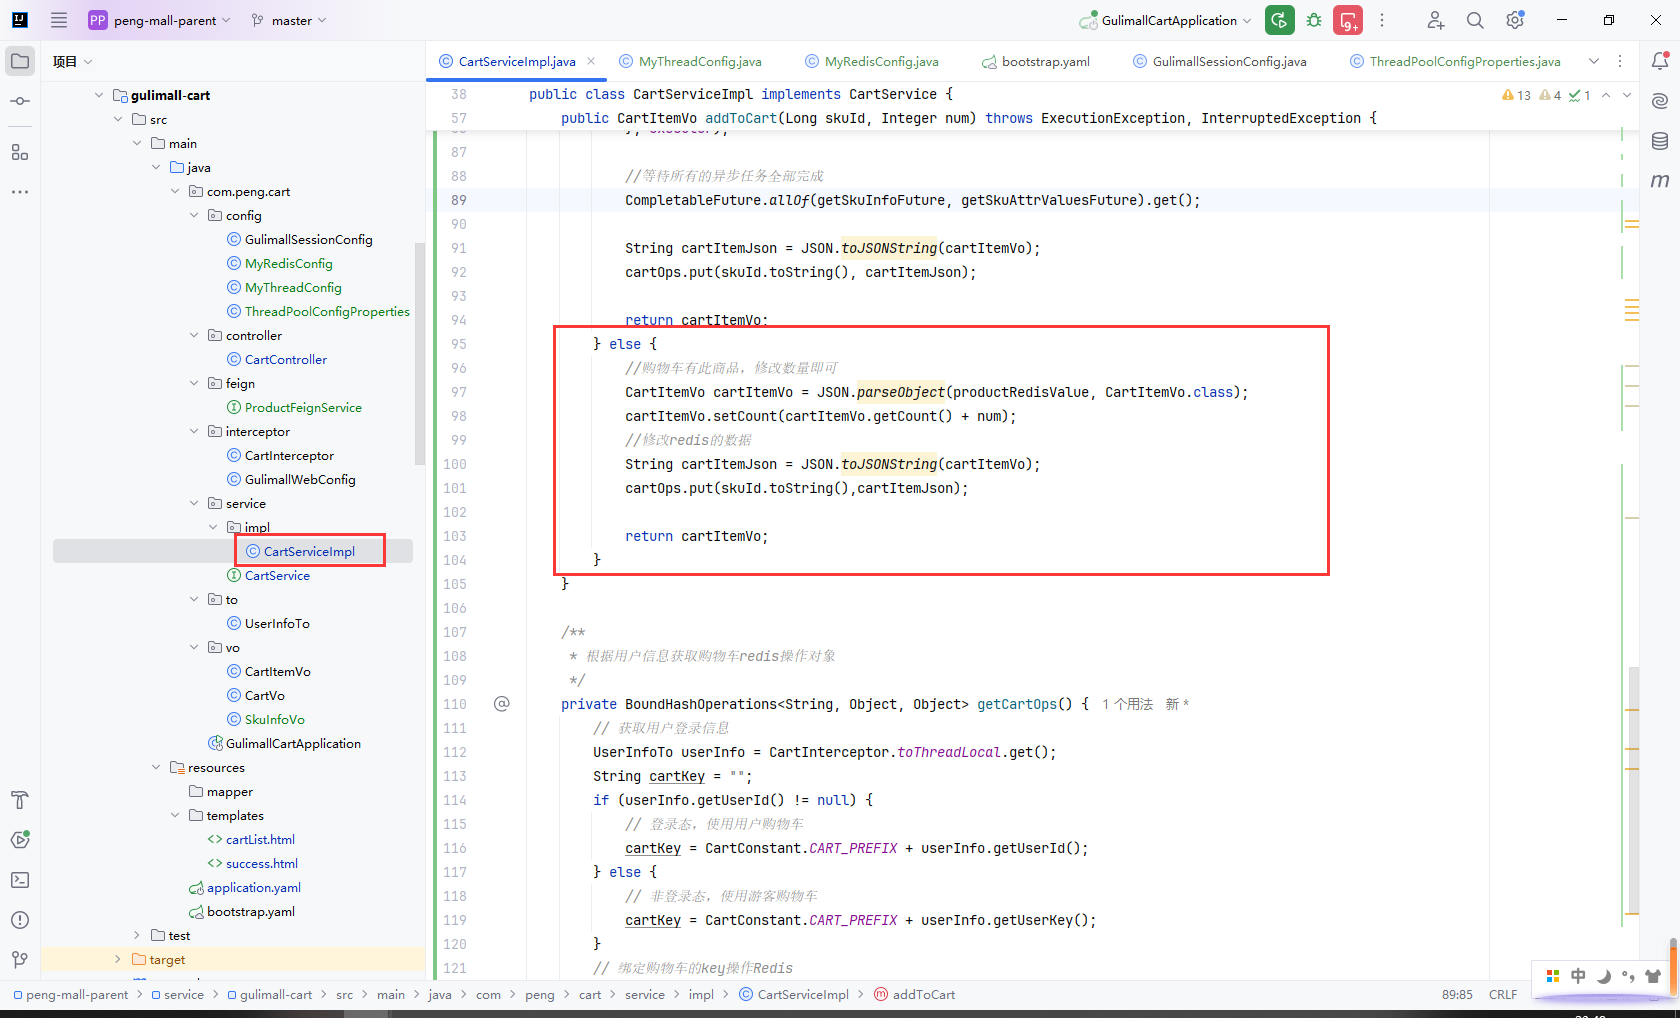Open the Services tool window
This screenshot has width=1680, height=1018.
click(20, 840)
